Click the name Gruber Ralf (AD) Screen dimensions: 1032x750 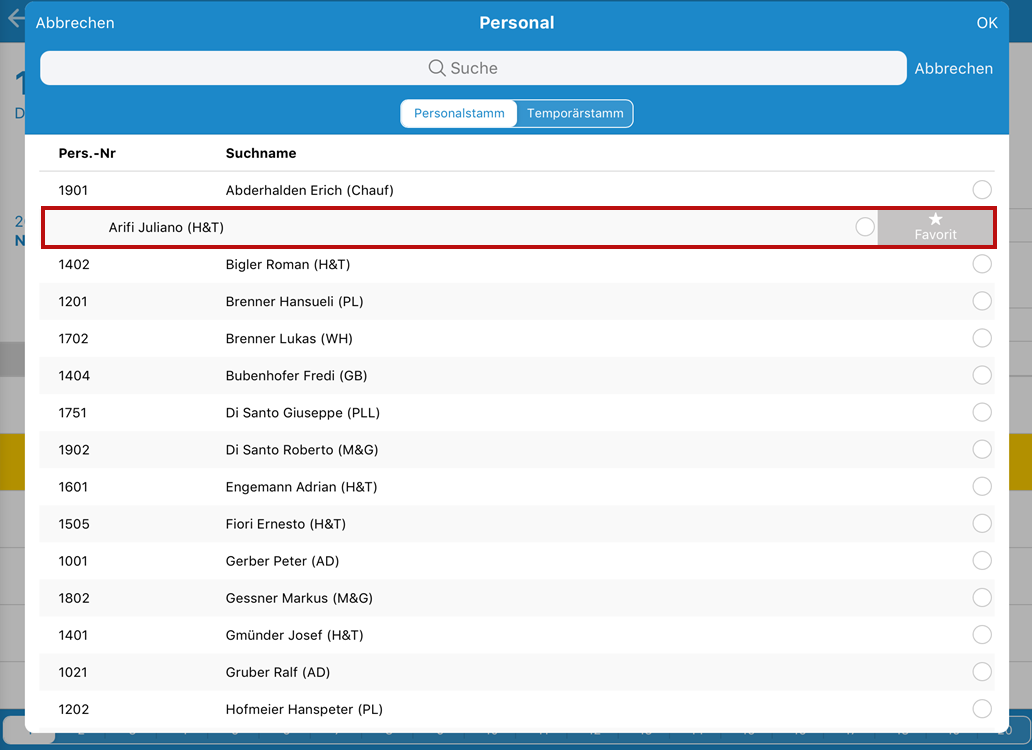pyautogui.click(x=278, y=672)
